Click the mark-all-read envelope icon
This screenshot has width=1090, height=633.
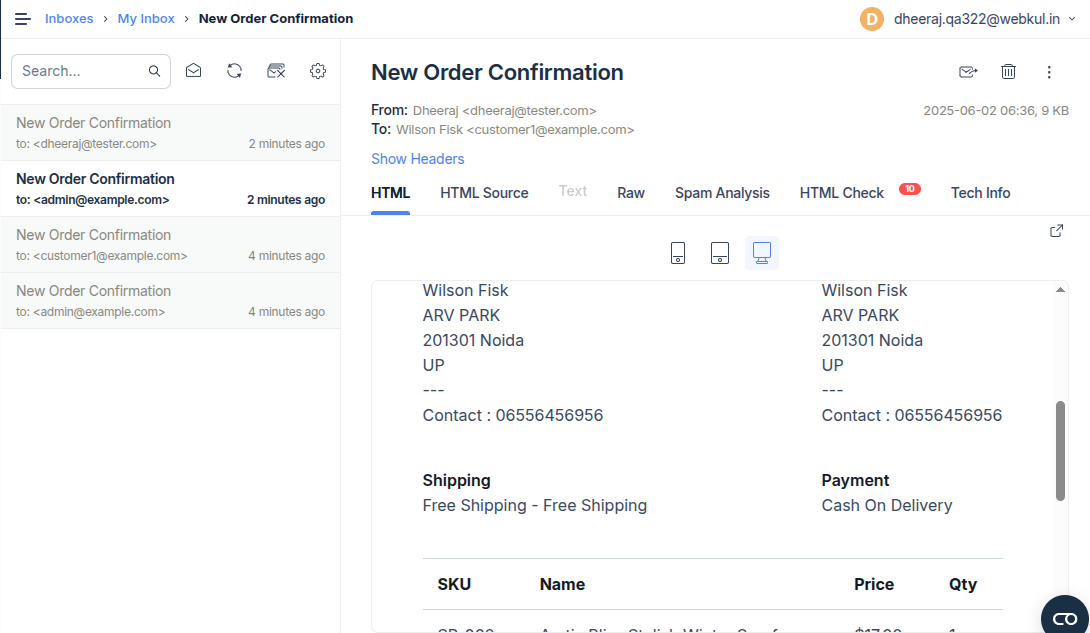194,71
